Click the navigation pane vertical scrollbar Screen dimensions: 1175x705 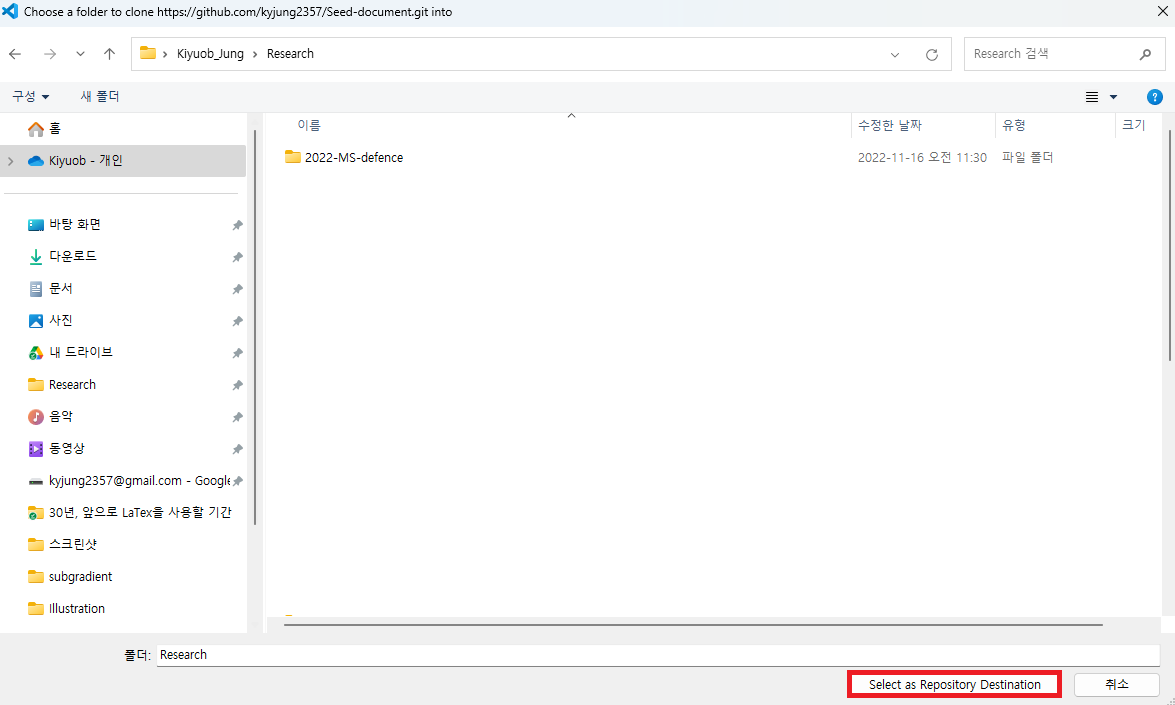(x=256, y=327)
